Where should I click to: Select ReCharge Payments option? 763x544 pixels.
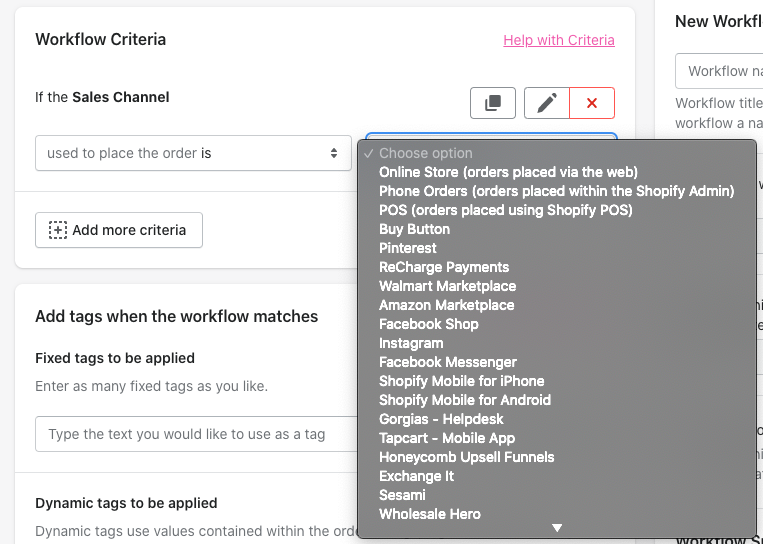pos(557,267)
